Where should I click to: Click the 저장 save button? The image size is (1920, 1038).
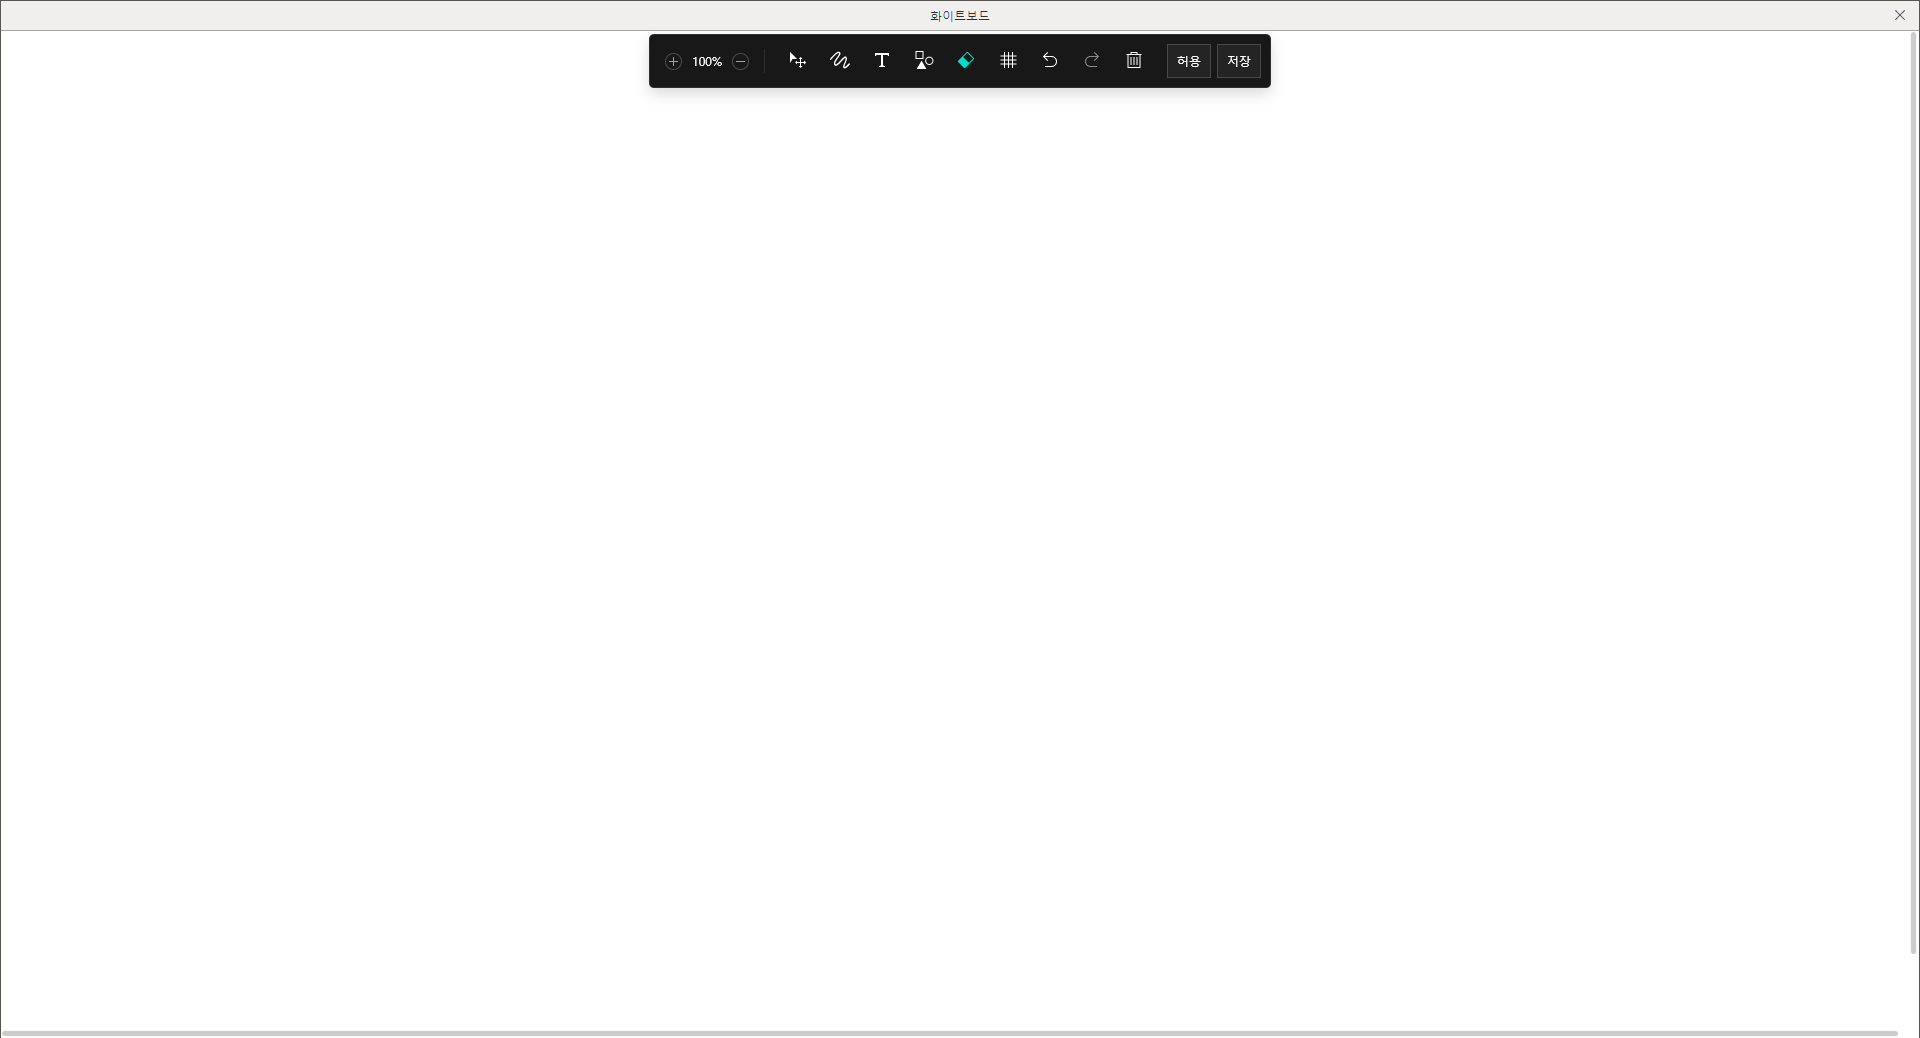coord(1239,61)
